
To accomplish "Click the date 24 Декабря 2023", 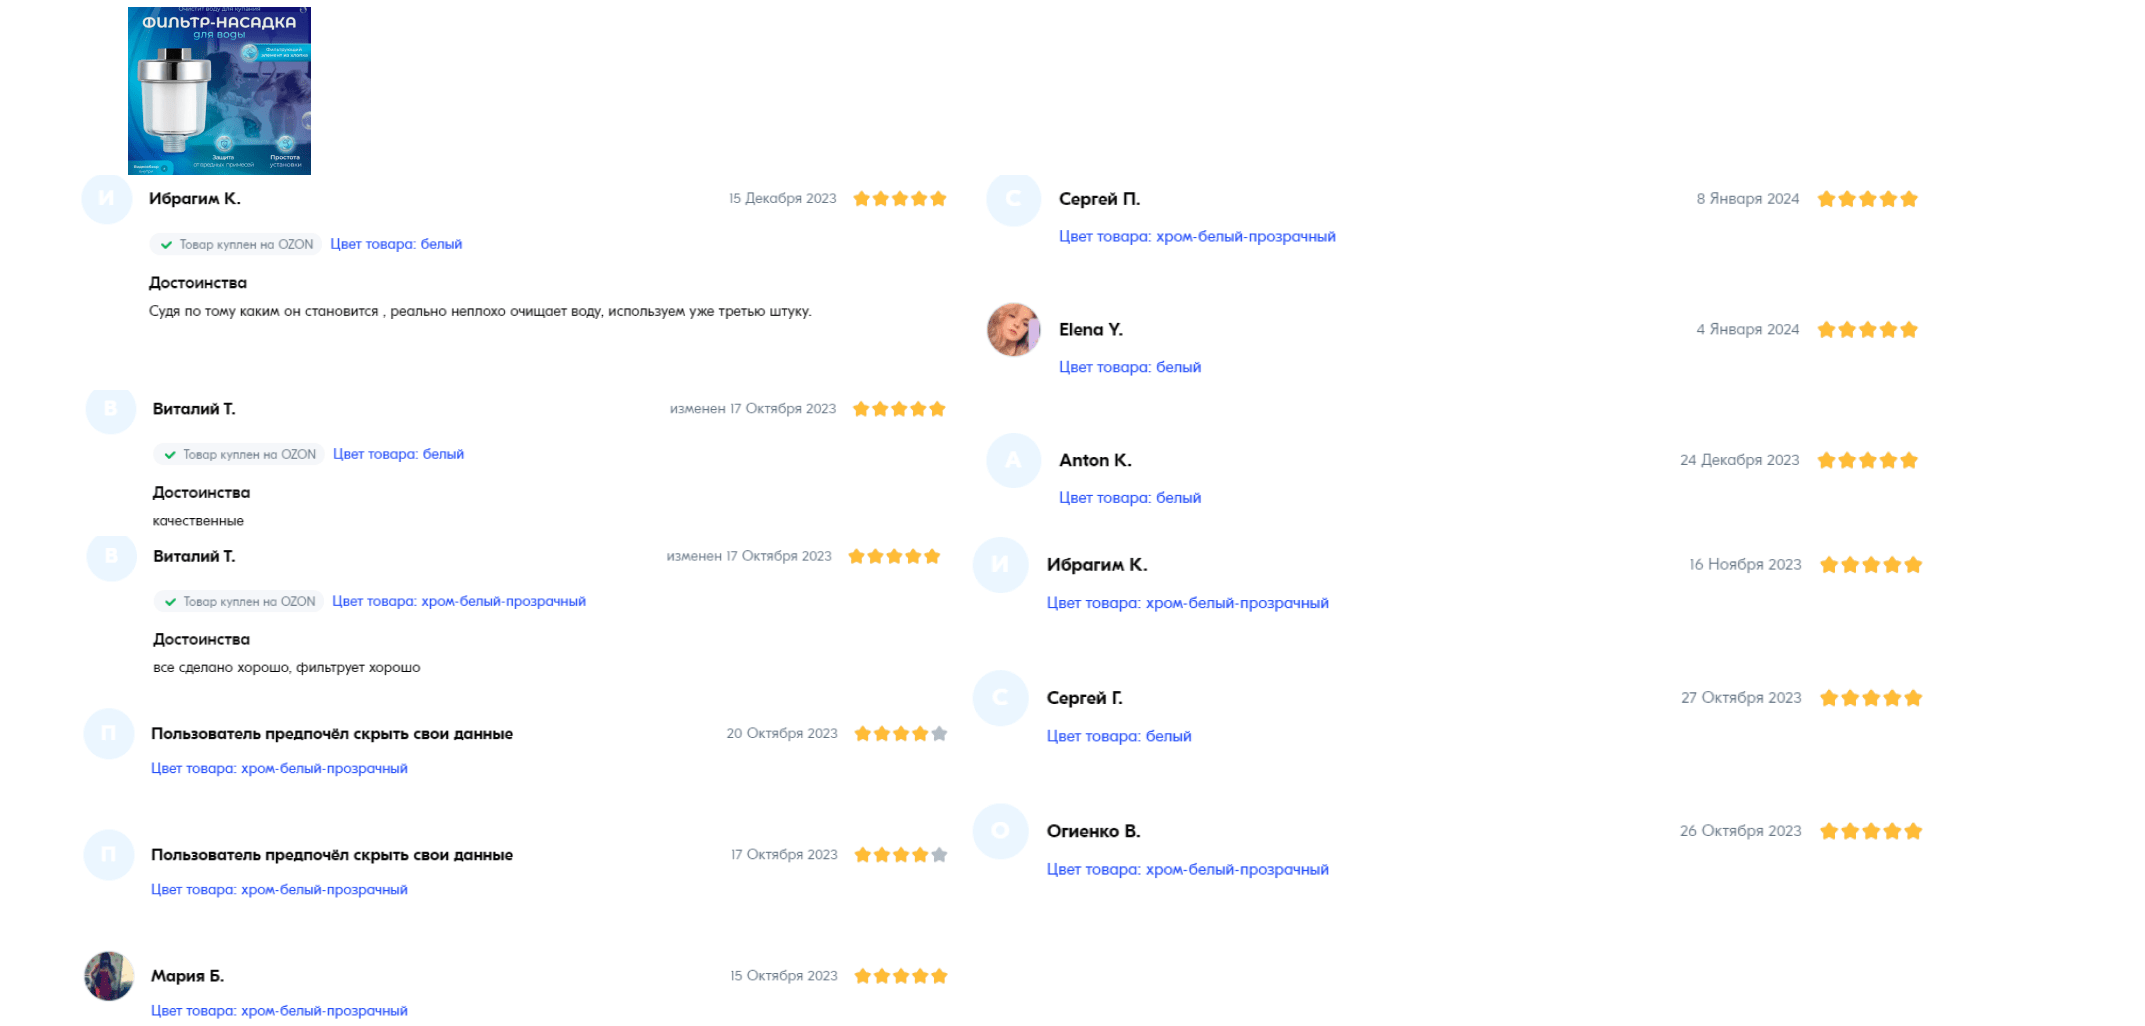I will pos(1740,460).
